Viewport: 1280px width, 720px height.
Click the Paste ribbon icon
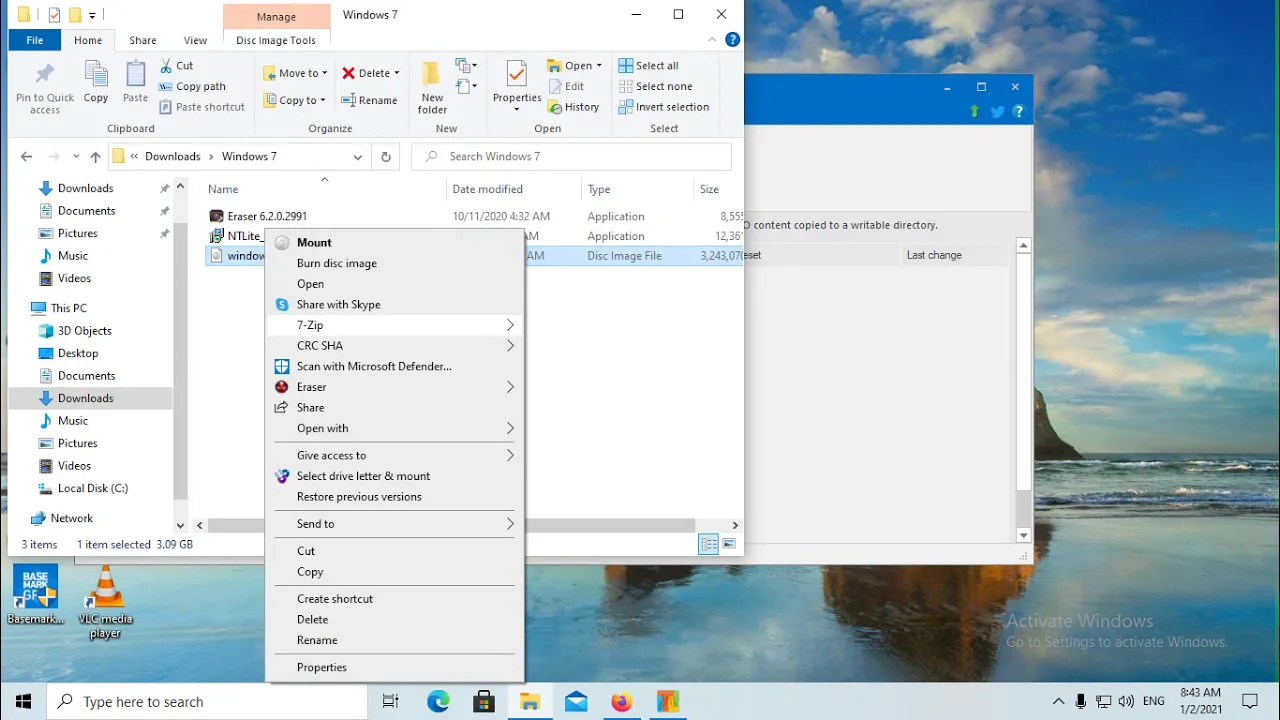[x=135, y=82]
